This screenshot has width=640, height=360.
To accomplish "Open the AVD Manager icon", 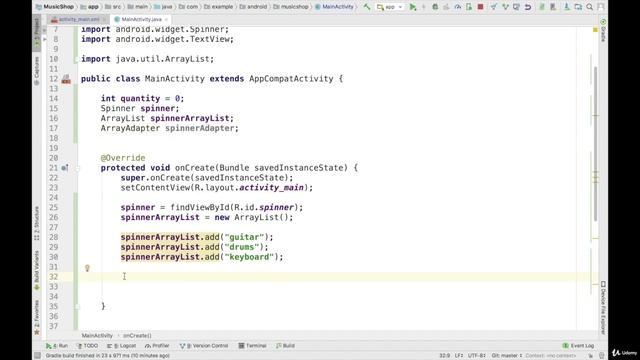I will 542,7.
